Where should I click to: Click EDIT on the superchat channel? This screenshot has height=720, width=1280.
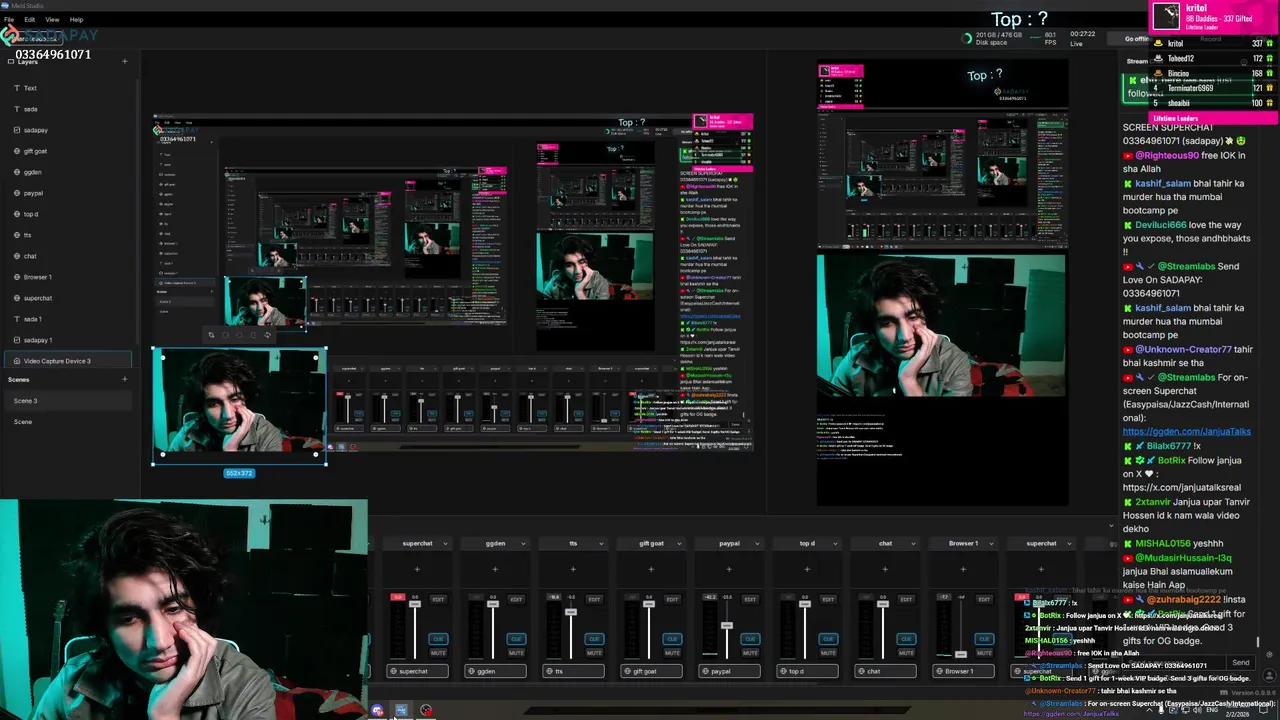(438, 599)
